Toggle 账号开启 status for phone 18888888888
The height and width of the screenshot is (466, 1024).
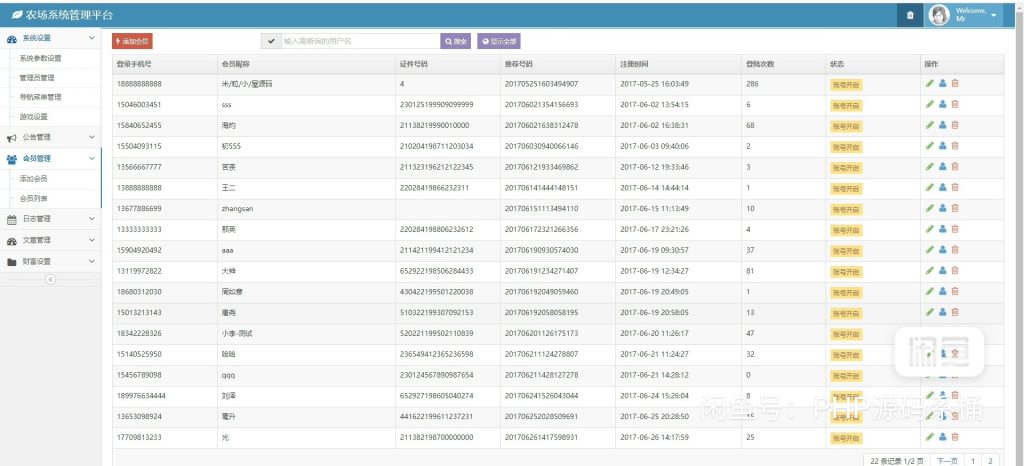[846, 84]
